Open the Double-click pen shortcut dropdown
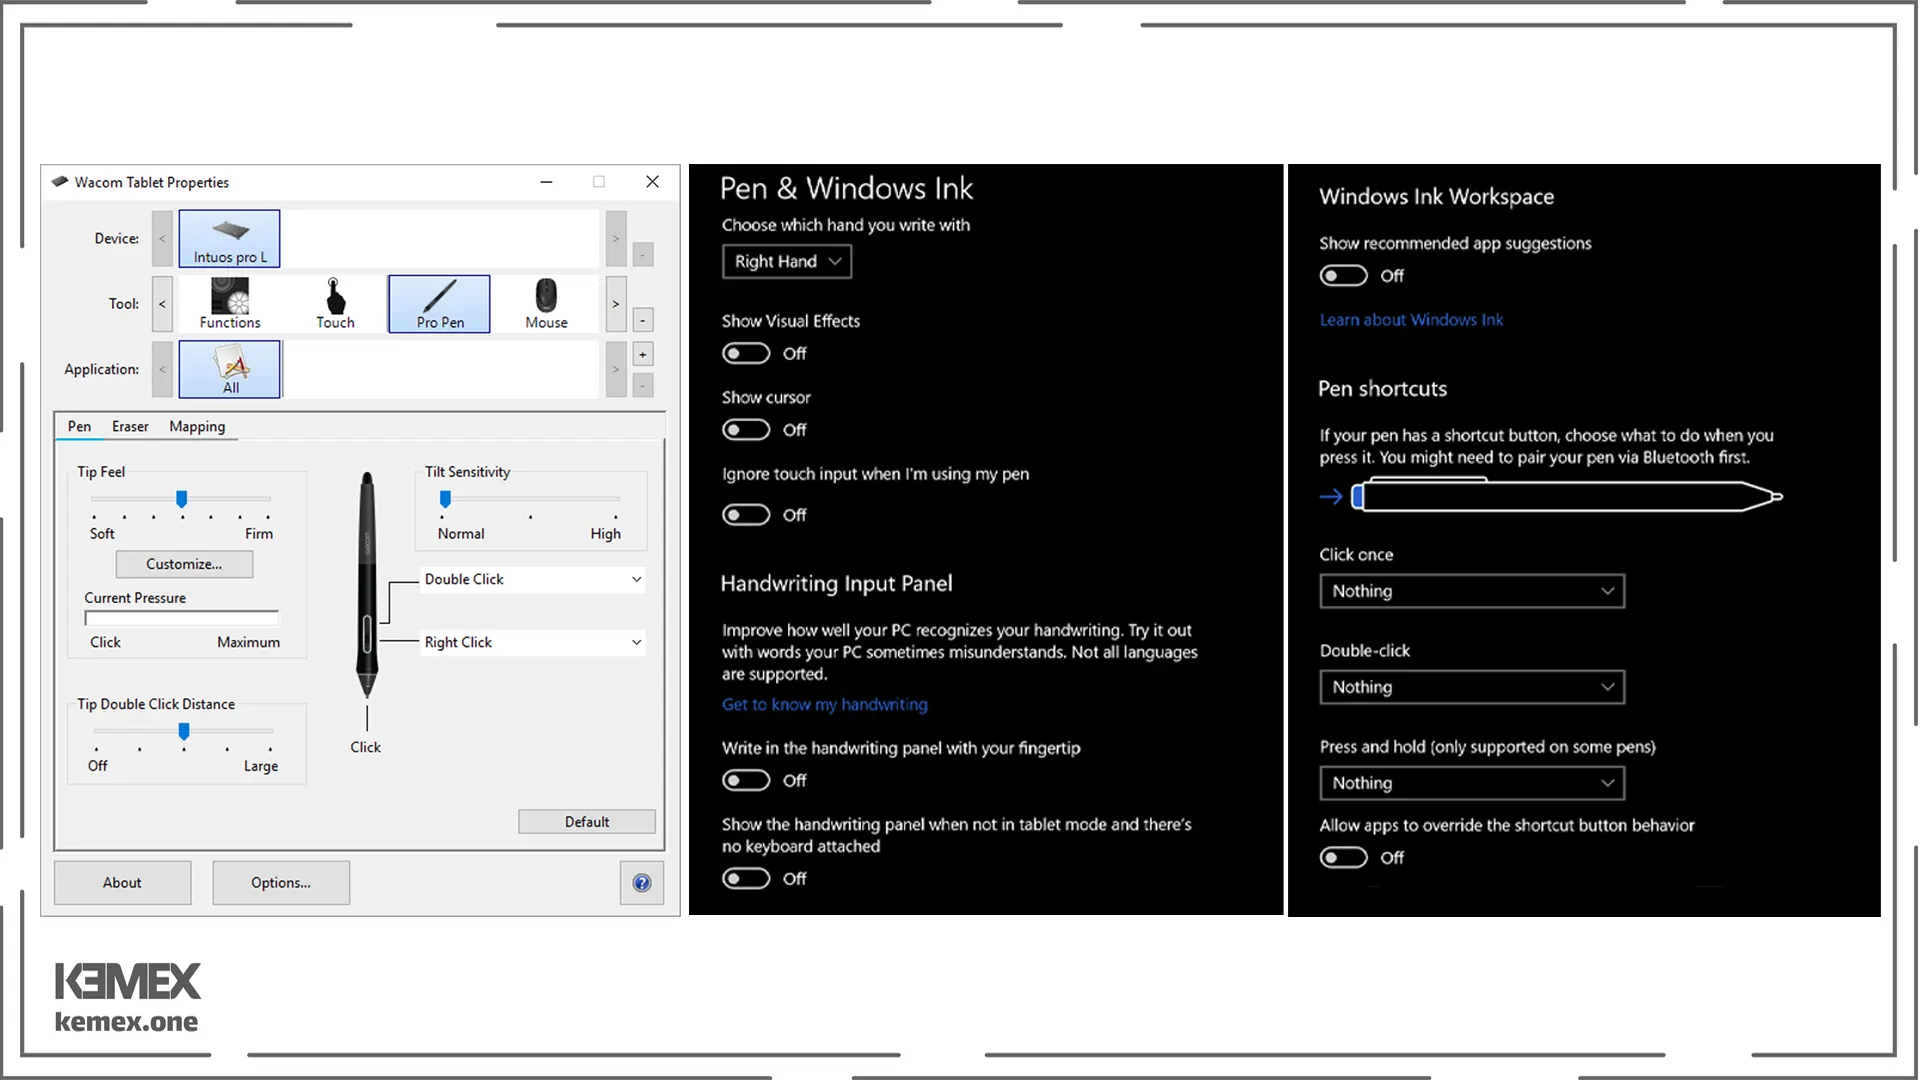The image size is (1920, 1080). 1472,687
